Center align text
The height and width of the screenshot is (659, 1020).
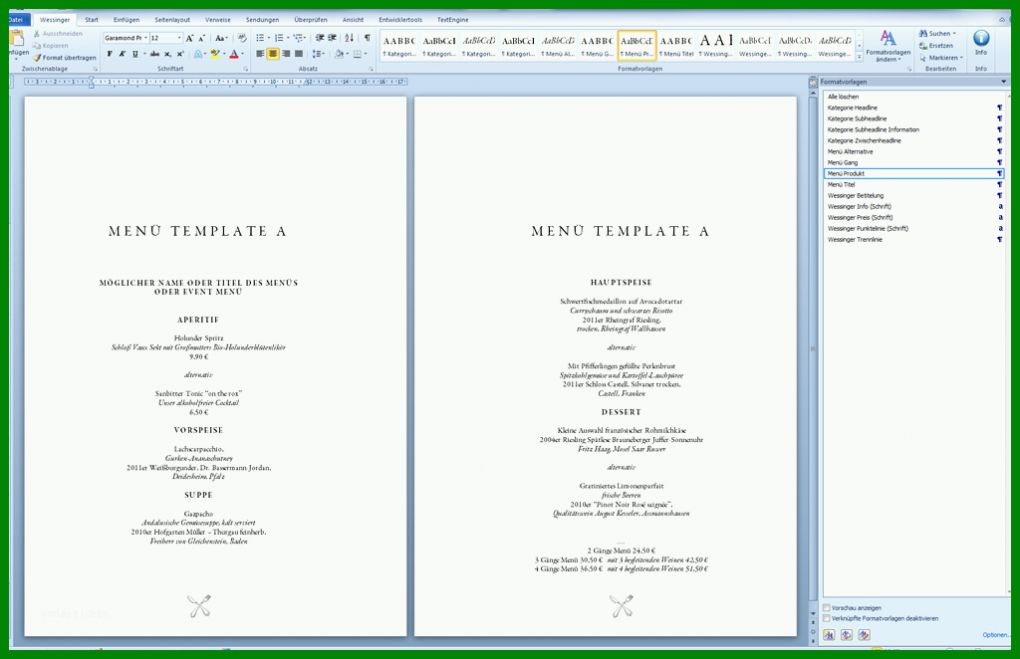point(273,54)
